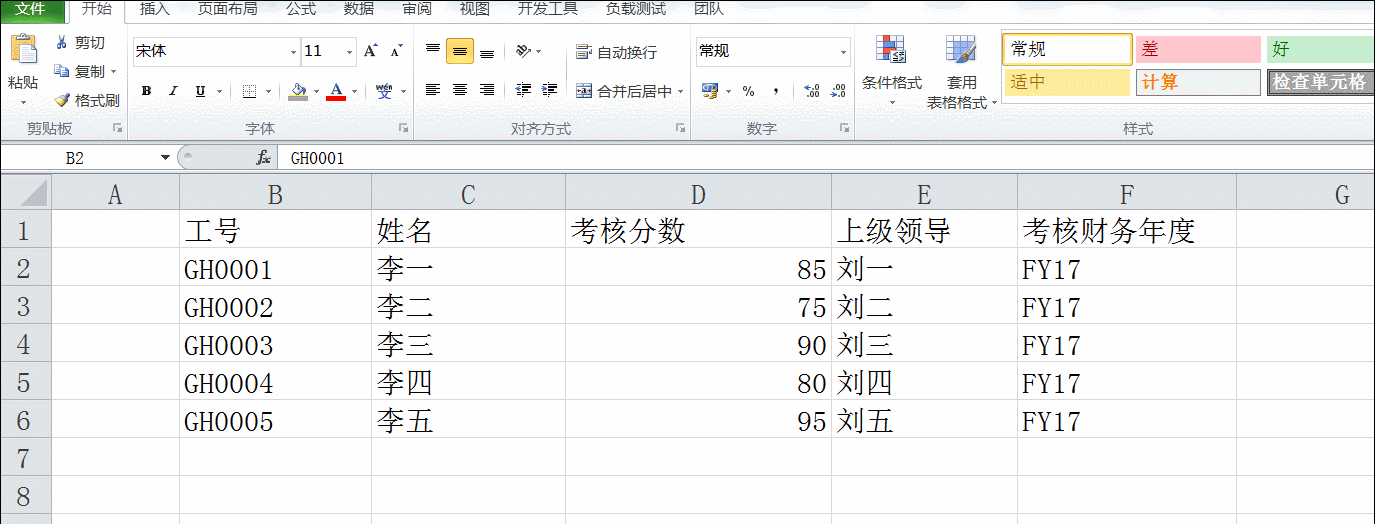Expand the underline style dropdown arrow
The height and width of the screenshot is (524, 1375).
tap(219, 91)
